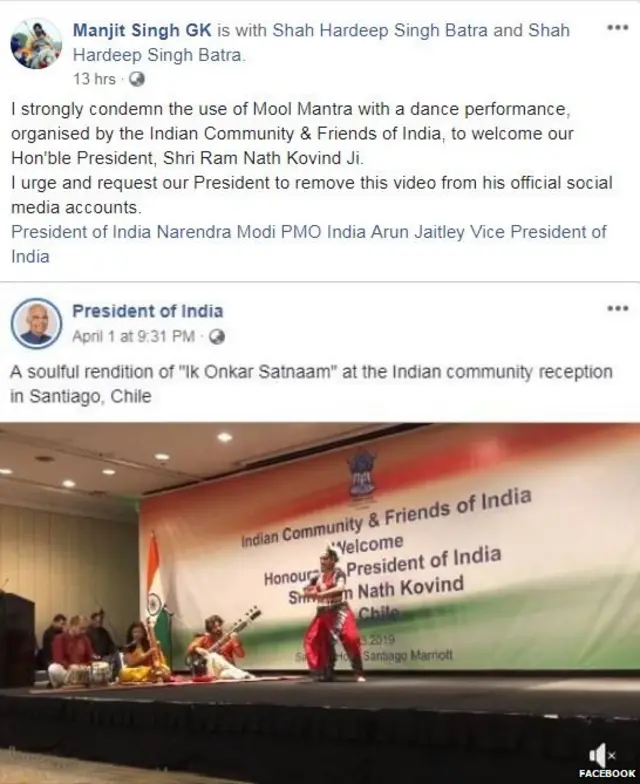Open Manjit Singh GK profile picture
The width and height of the screenshot is (640, 784).
(x=36, y=44)
